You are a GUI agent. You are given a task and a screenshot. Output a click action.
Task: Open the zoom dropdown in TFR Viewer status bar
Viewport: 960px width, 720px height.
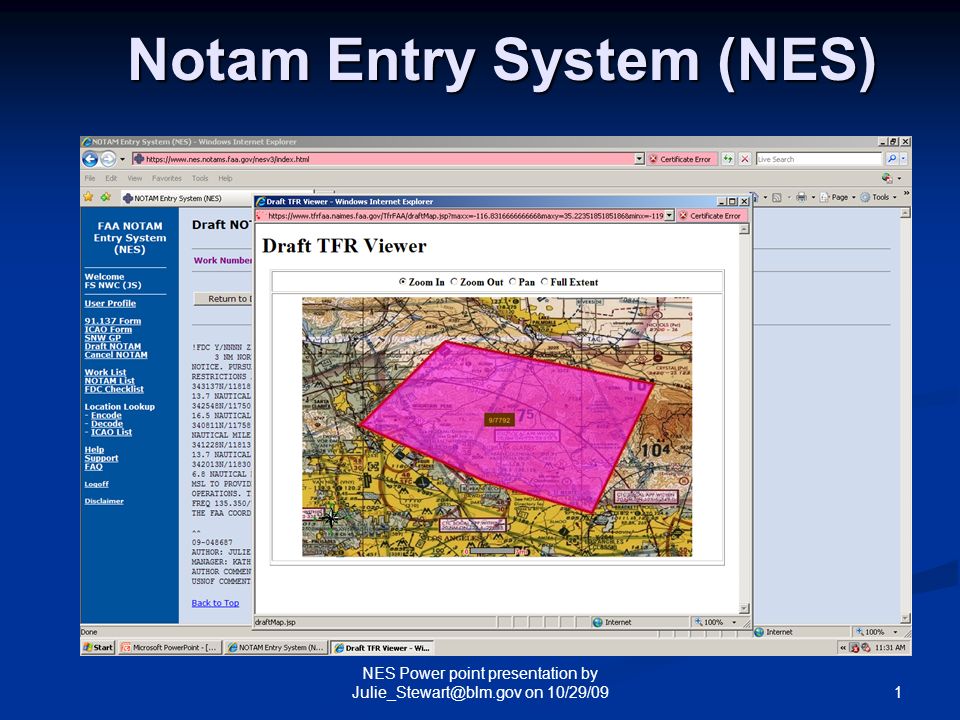click(x=734, y=622)
